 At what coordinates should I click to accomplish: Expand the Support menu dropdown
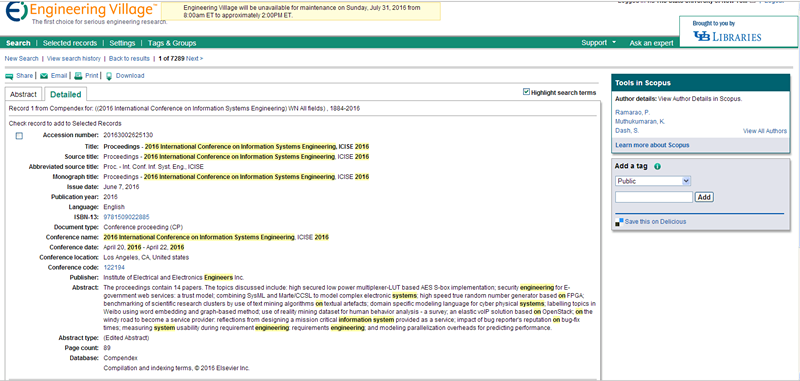pyautogui.click(x=598, y=43)
